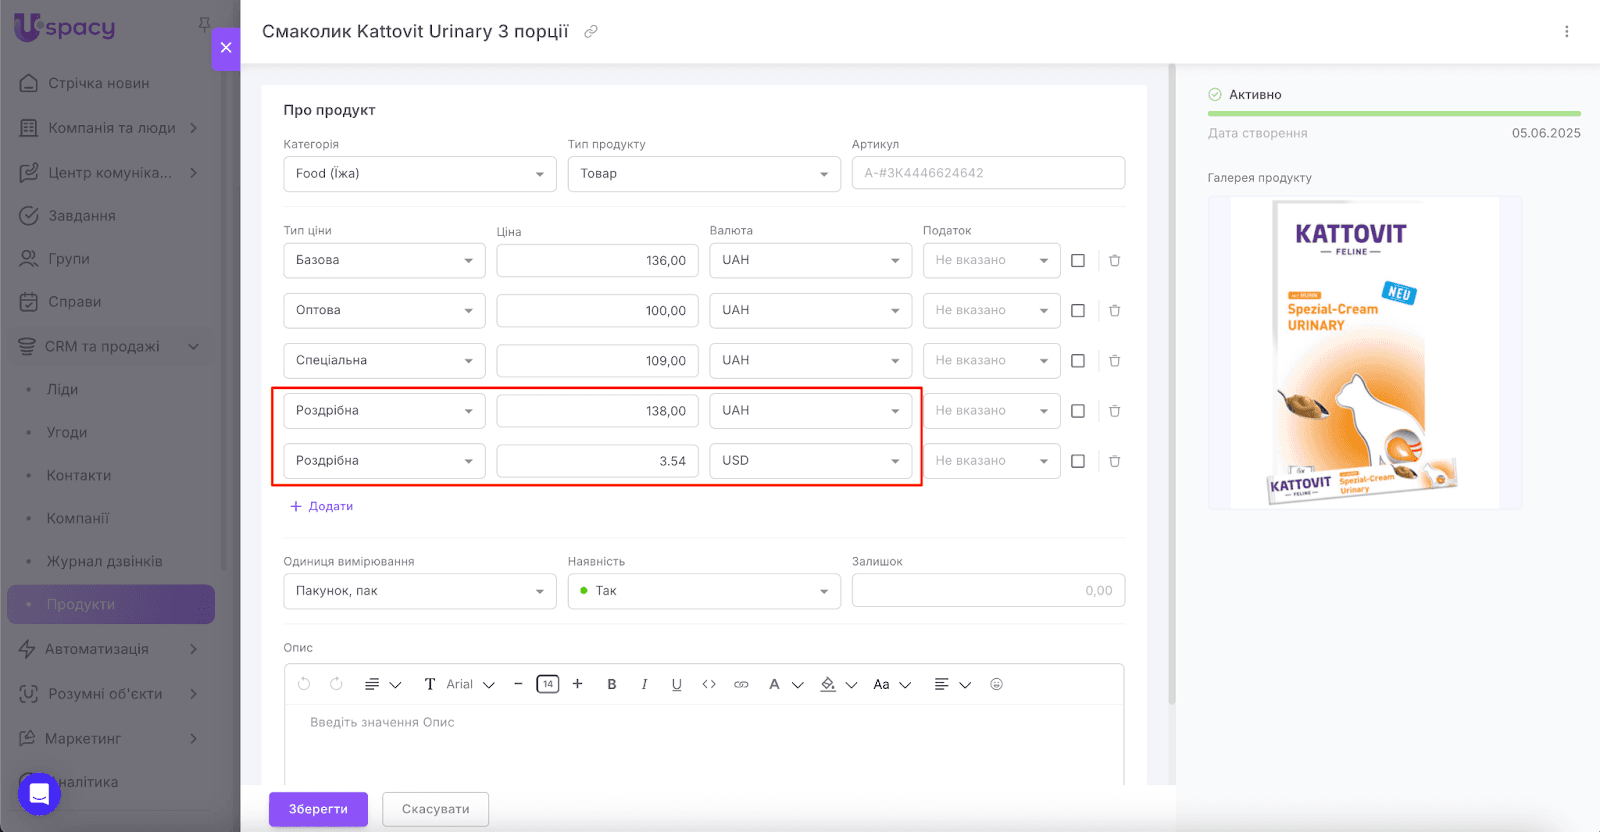Open emoji picker in editor toolbar
Screen dimensions: 1600x832
coord(996,684)
